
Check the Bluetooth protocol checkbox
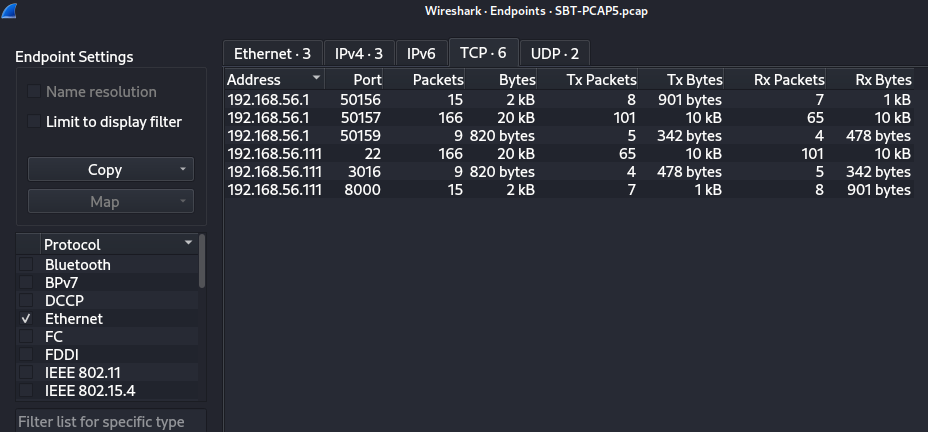[x=26, y=265]
